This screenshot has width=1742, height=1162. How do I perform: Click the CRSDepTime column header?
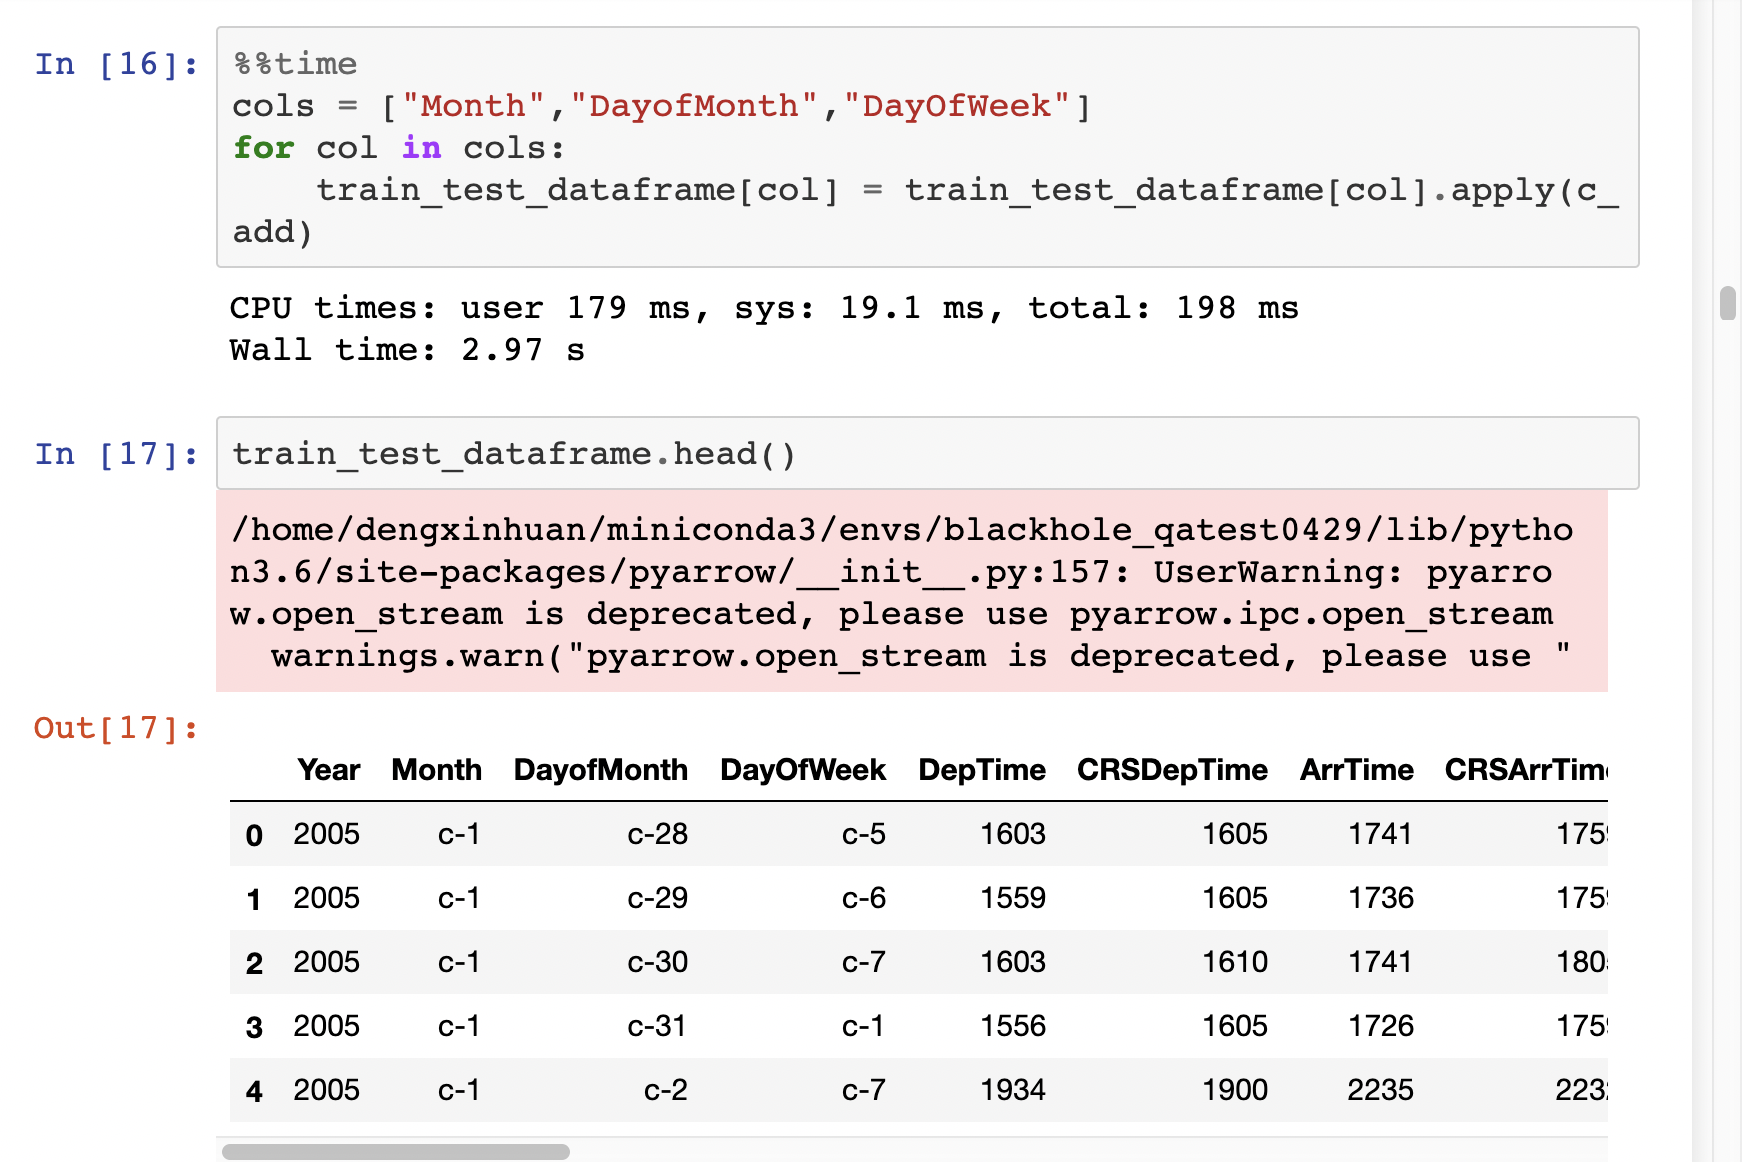(x=1171, y=770)
